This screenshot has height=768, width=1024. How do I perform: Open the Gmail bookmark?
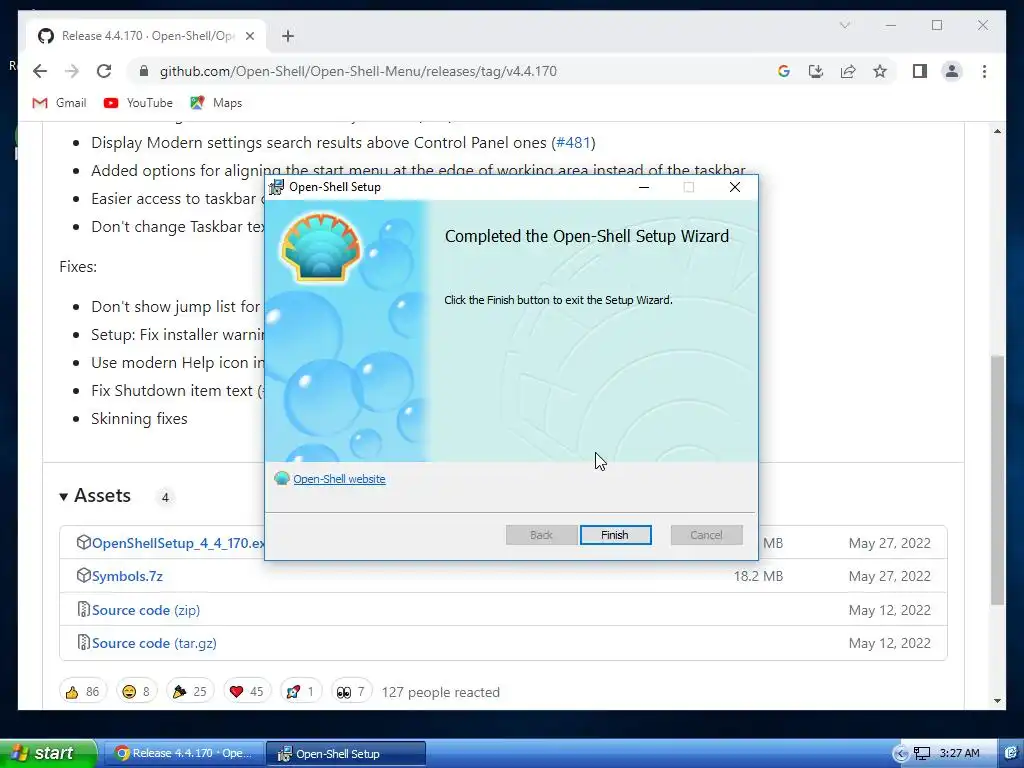click(x=59, y=103)
